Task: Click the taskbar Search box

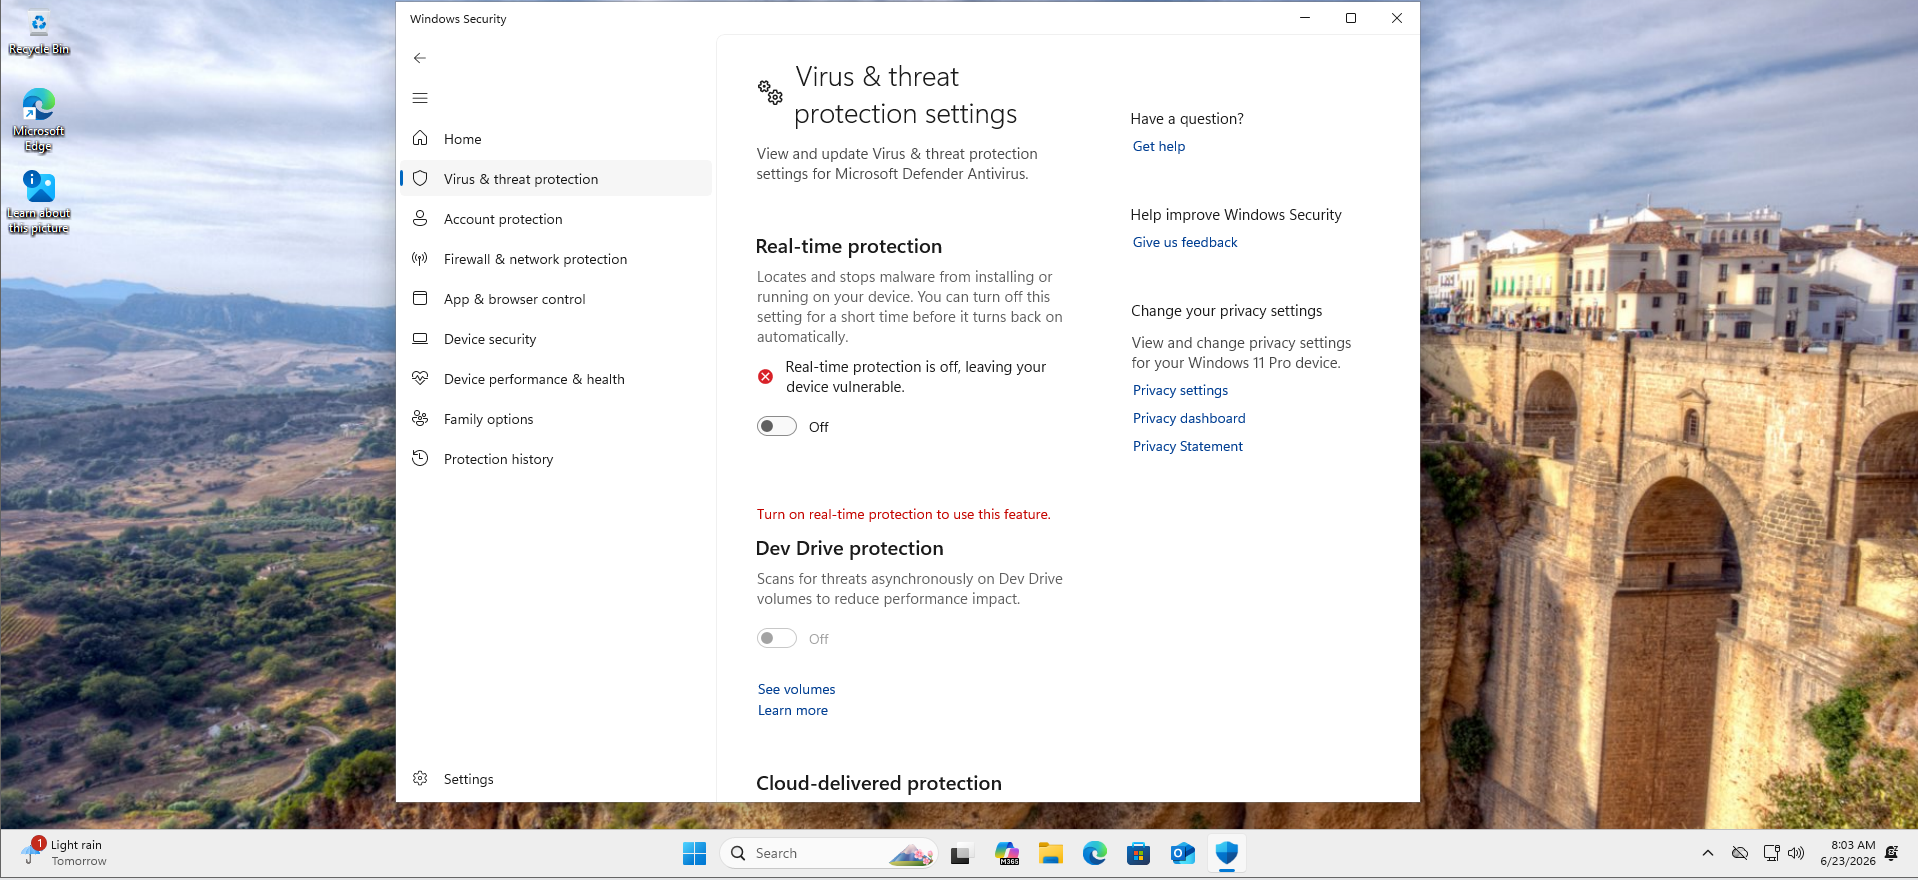Action: pyautogui.click(x=828, y=853)
